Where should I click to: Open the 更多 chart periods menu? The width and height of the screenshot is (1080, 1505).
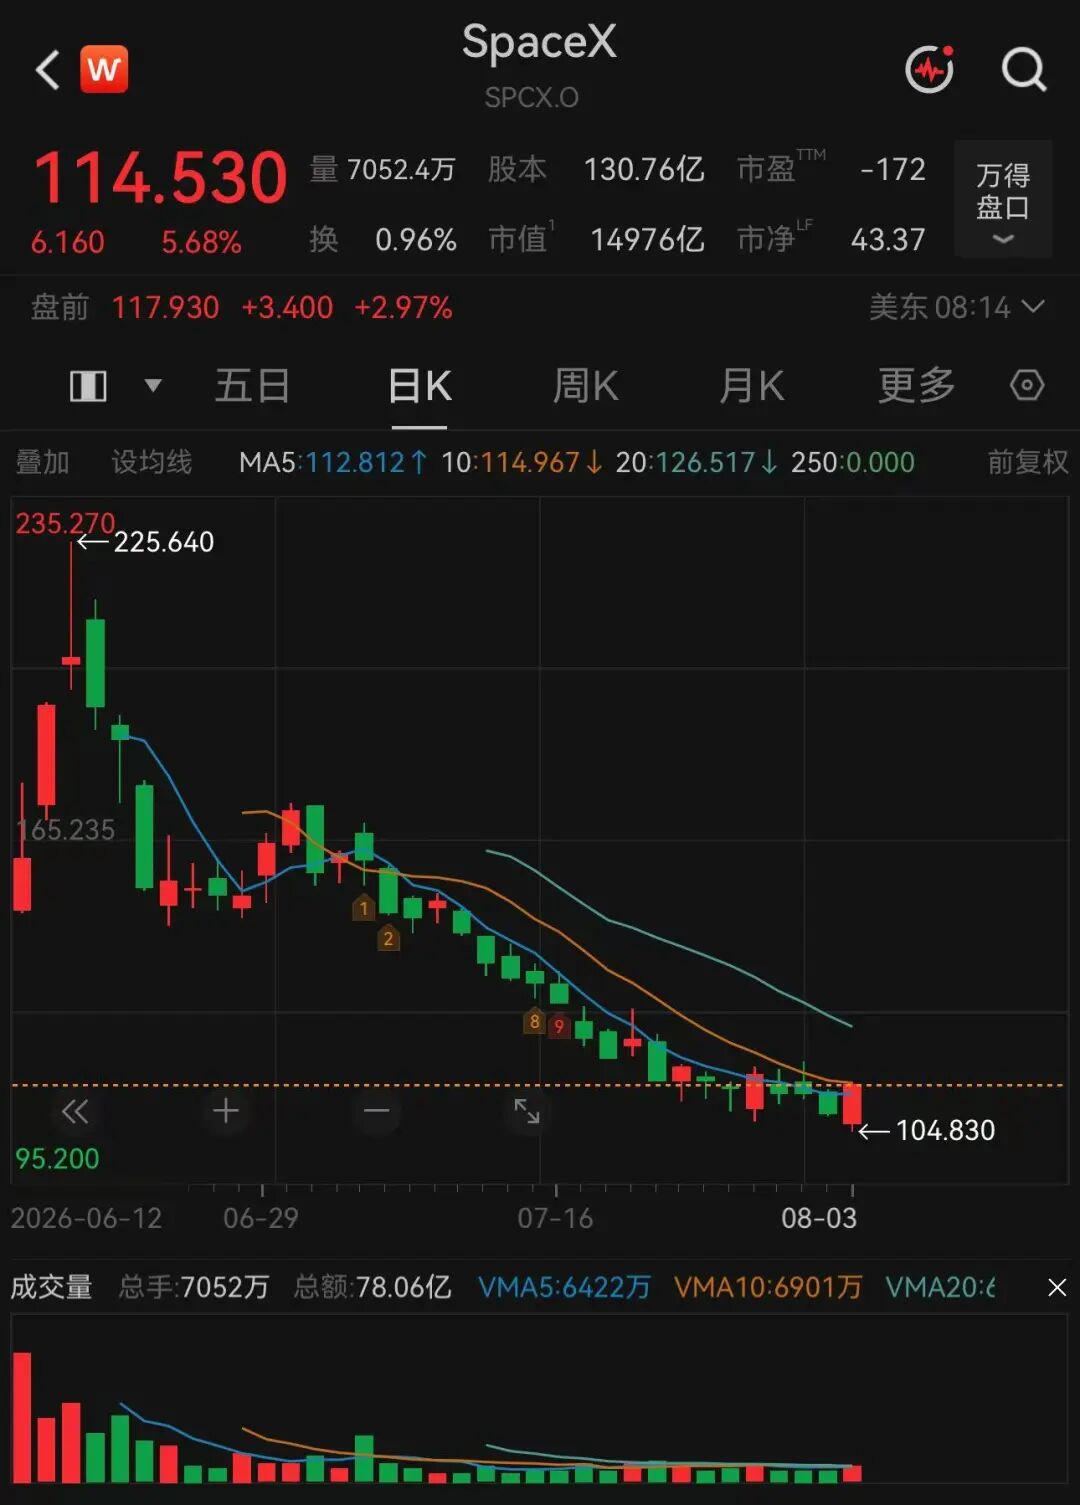pos(916,386)
